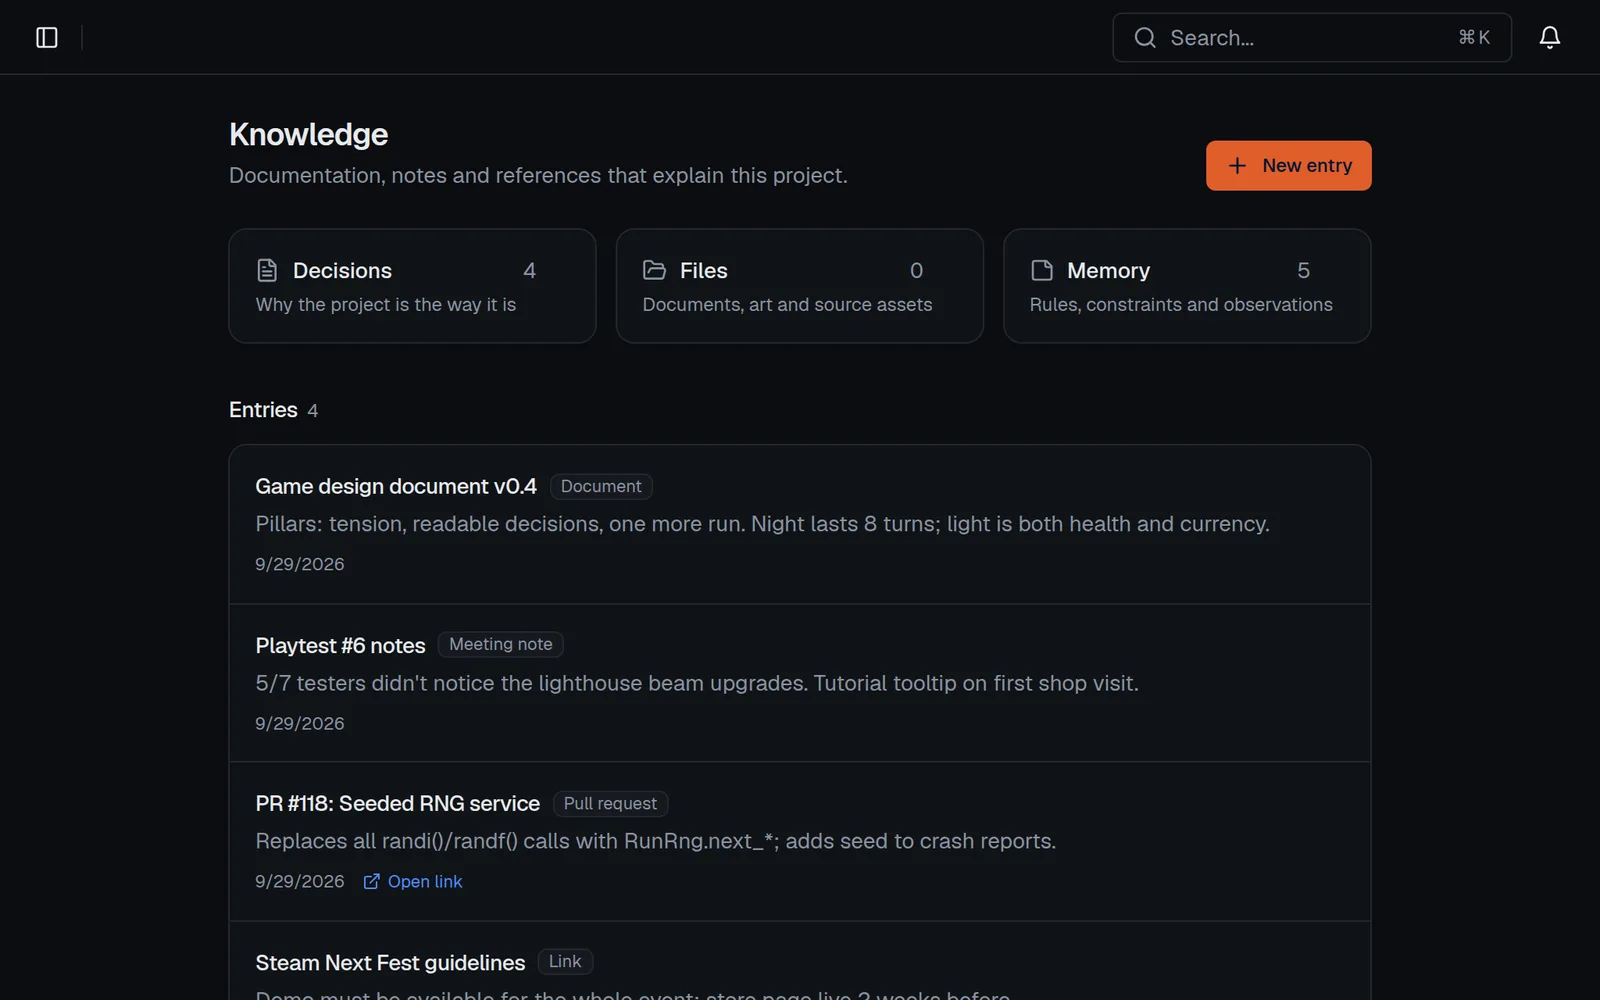Click the date under Game design document
Image resolution: width=1600 pixels, height=1000 pixels.
[300, 564]
